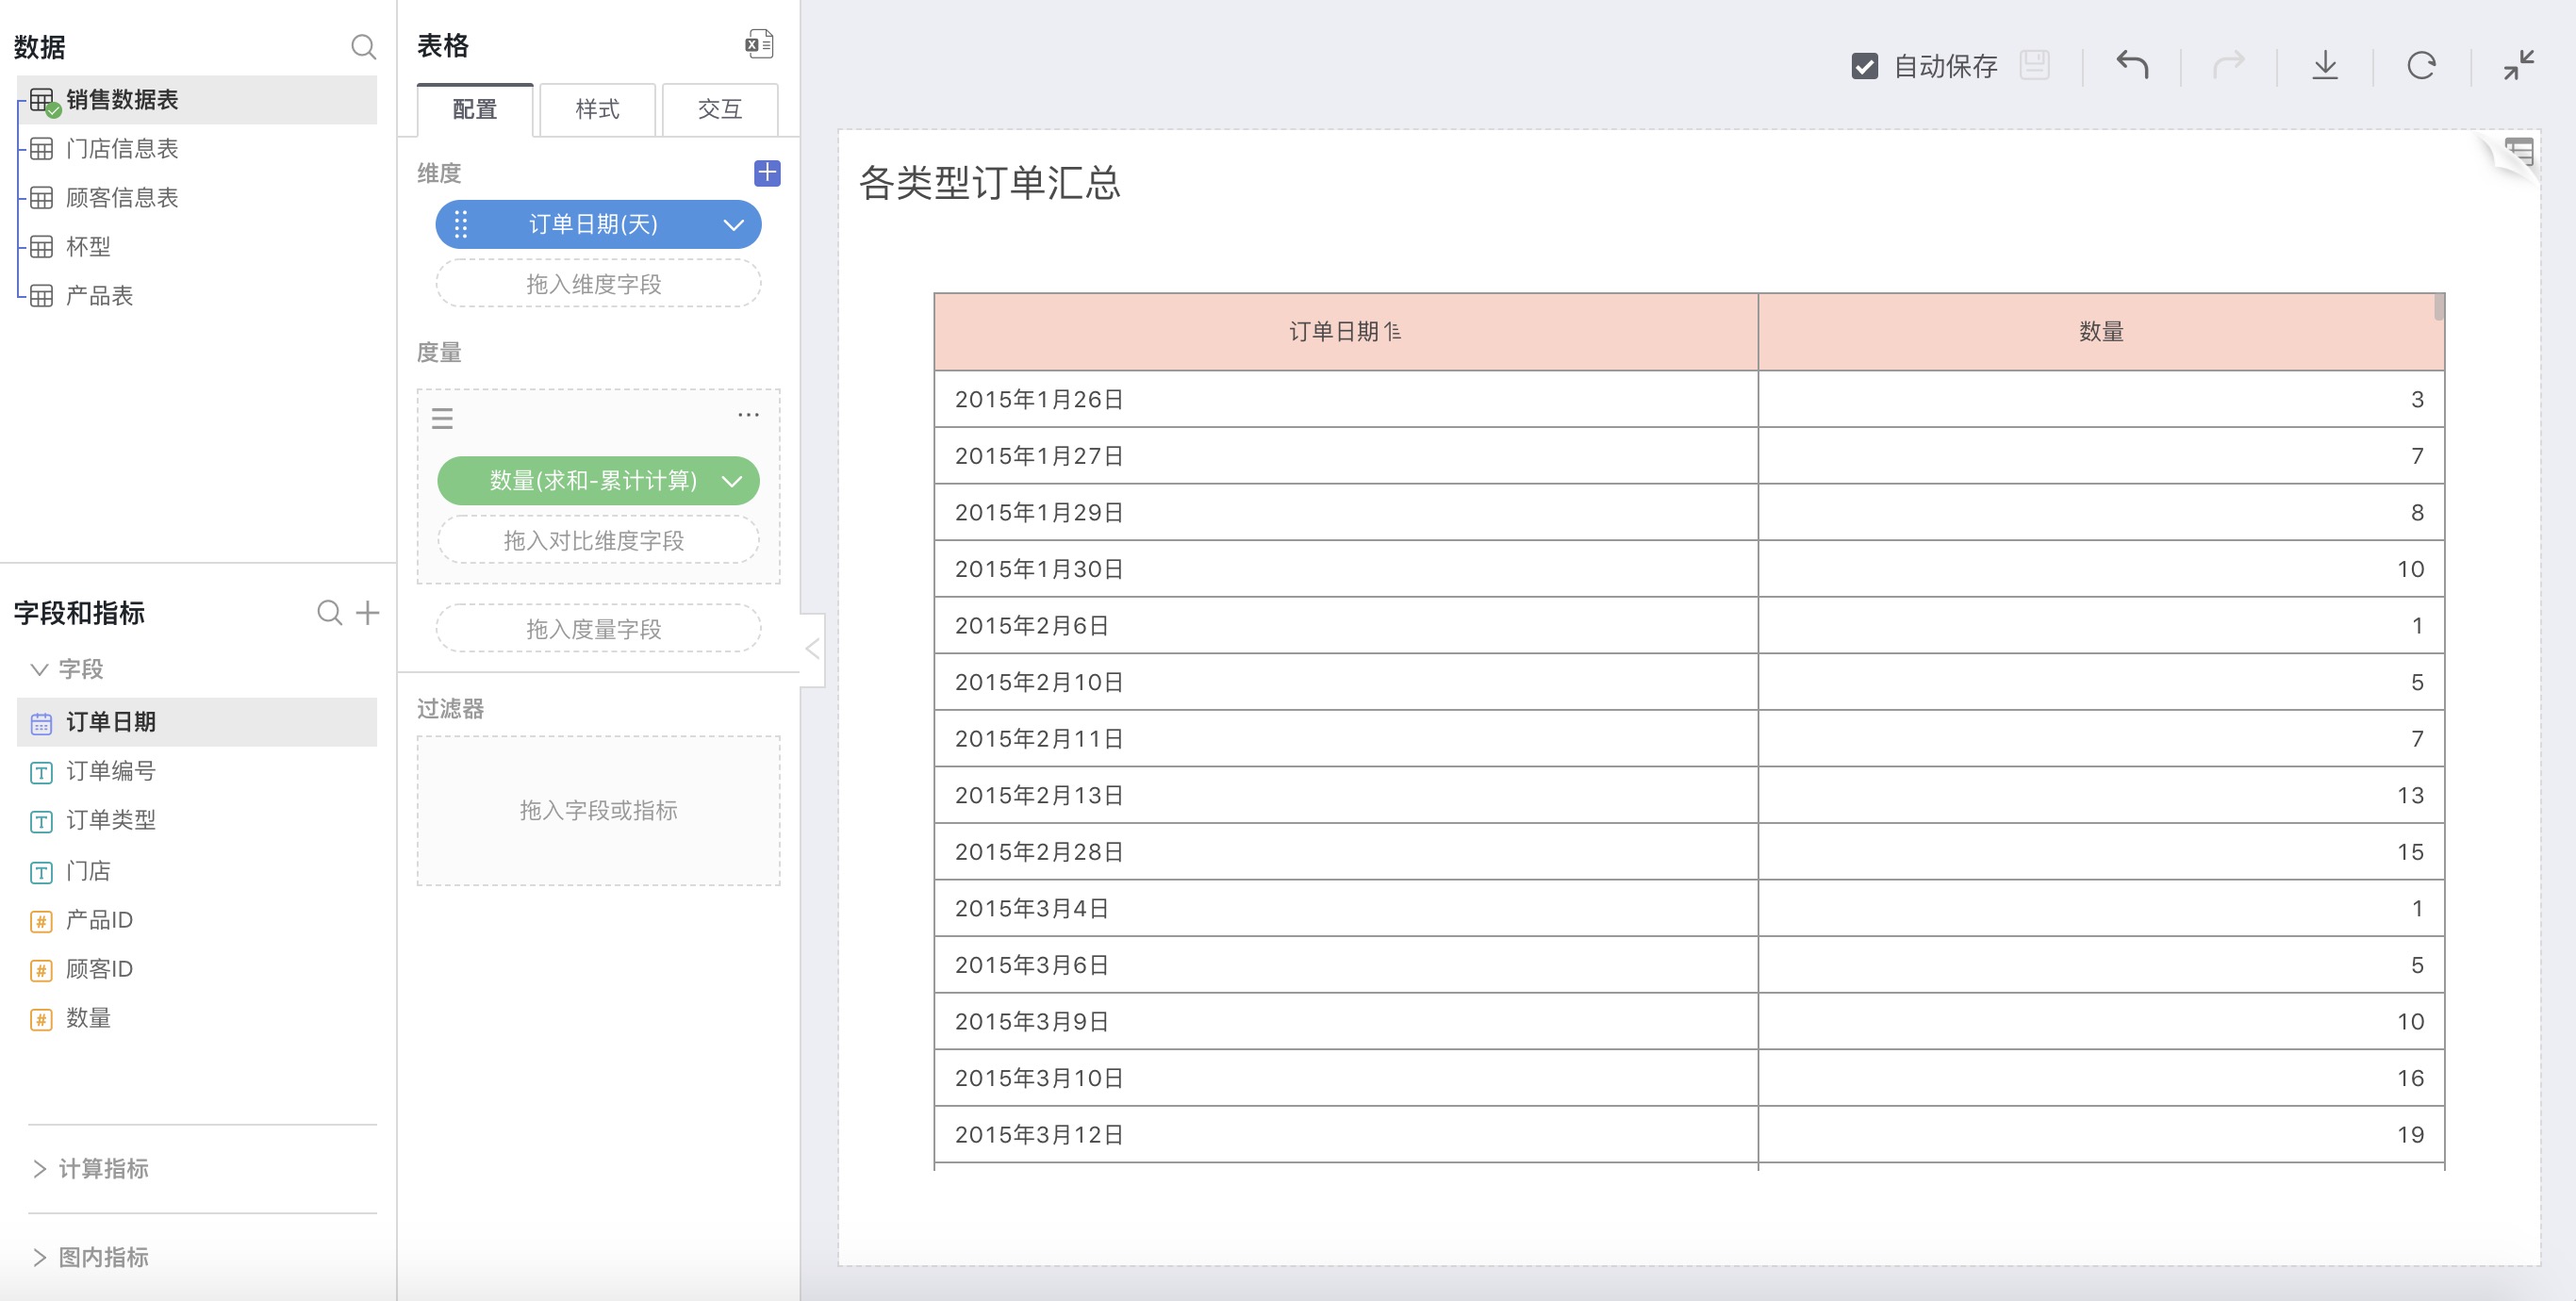Select the 订单类型 field

[x=197, y=820]
